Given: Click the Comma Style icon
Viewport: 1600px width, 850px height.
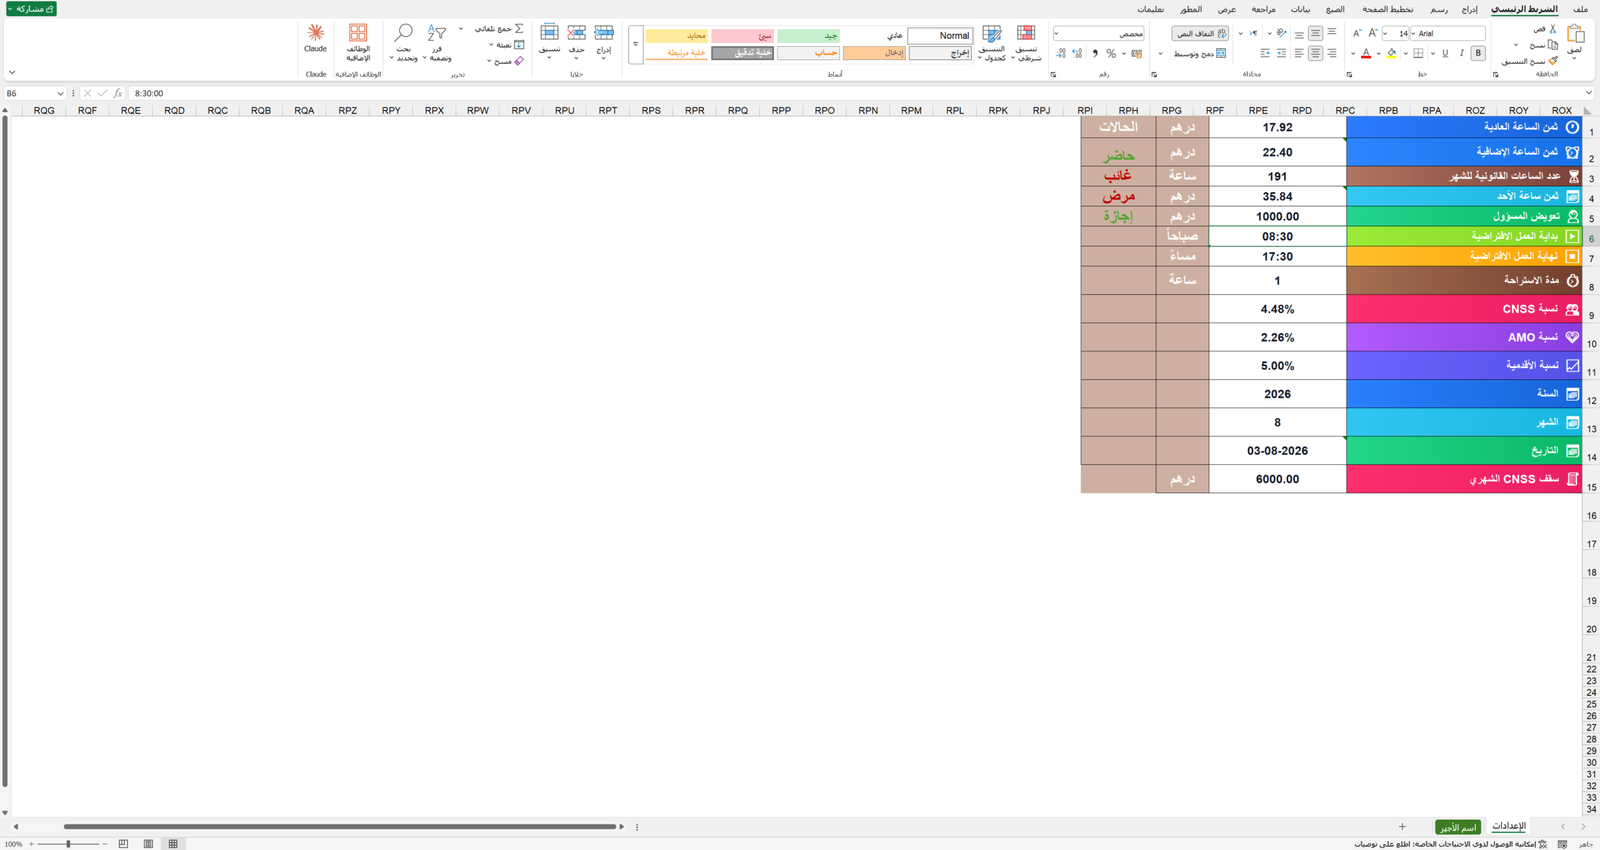Looking at the screenshot, I should pos(1095,53).
